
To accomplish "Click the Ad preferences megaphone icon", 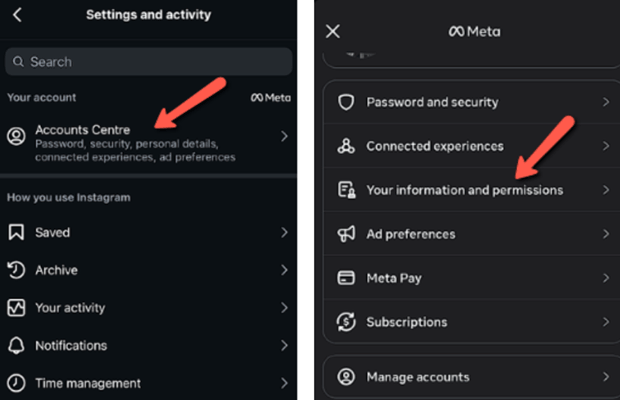I will (x=346, y=234).
